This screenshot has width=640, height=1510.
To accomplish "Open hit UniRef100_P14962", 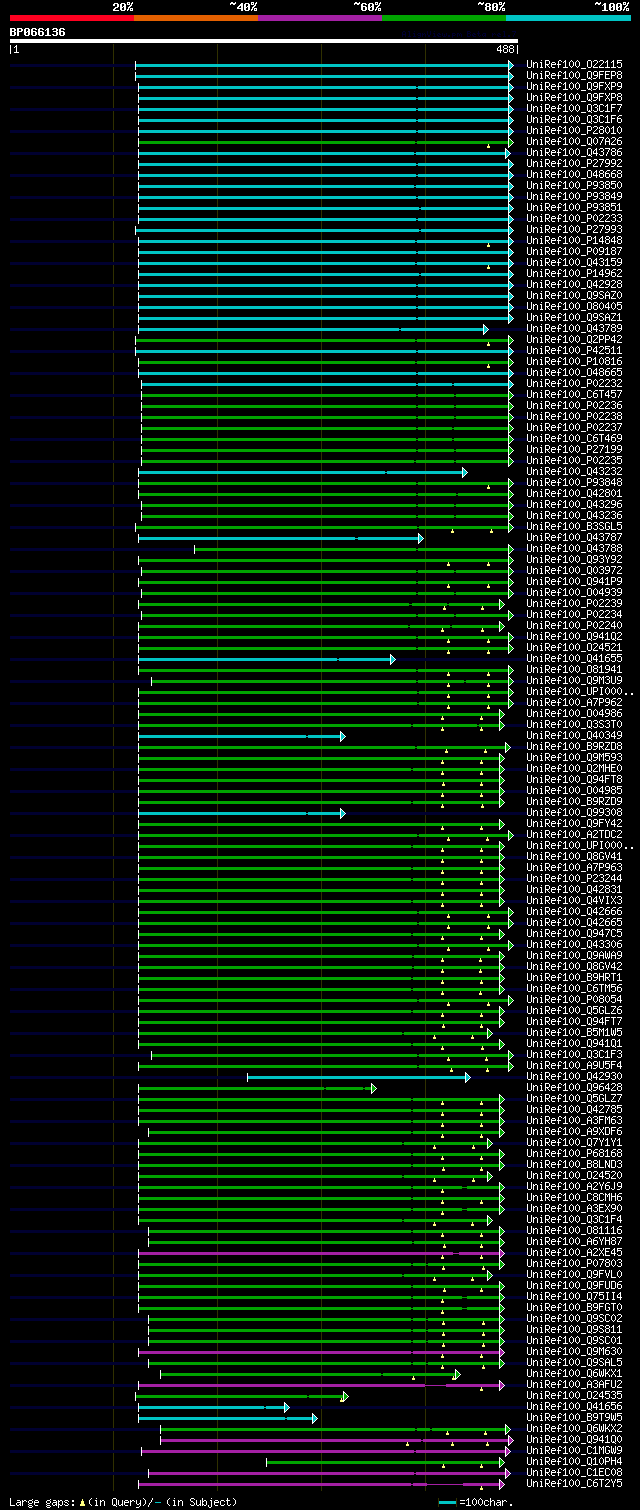I will (x=574, y=274).
